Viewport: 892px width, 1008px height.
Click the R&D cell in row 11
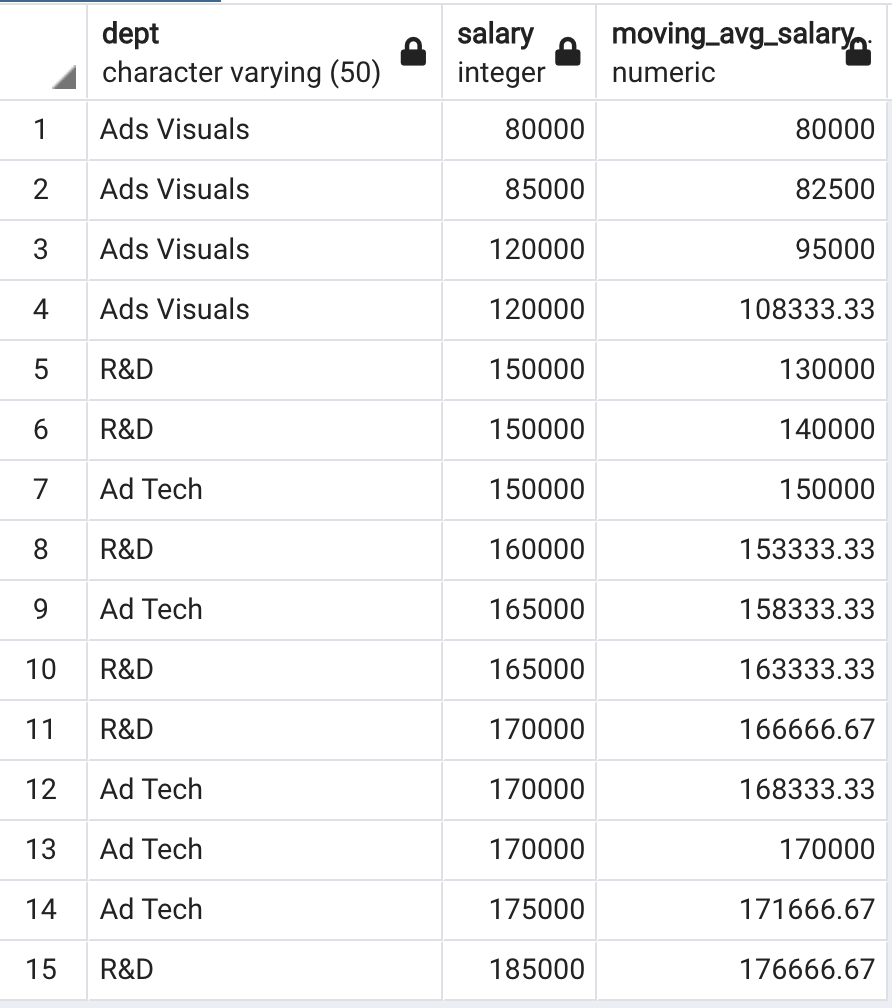pyautogui.click(x=264, y=730)
